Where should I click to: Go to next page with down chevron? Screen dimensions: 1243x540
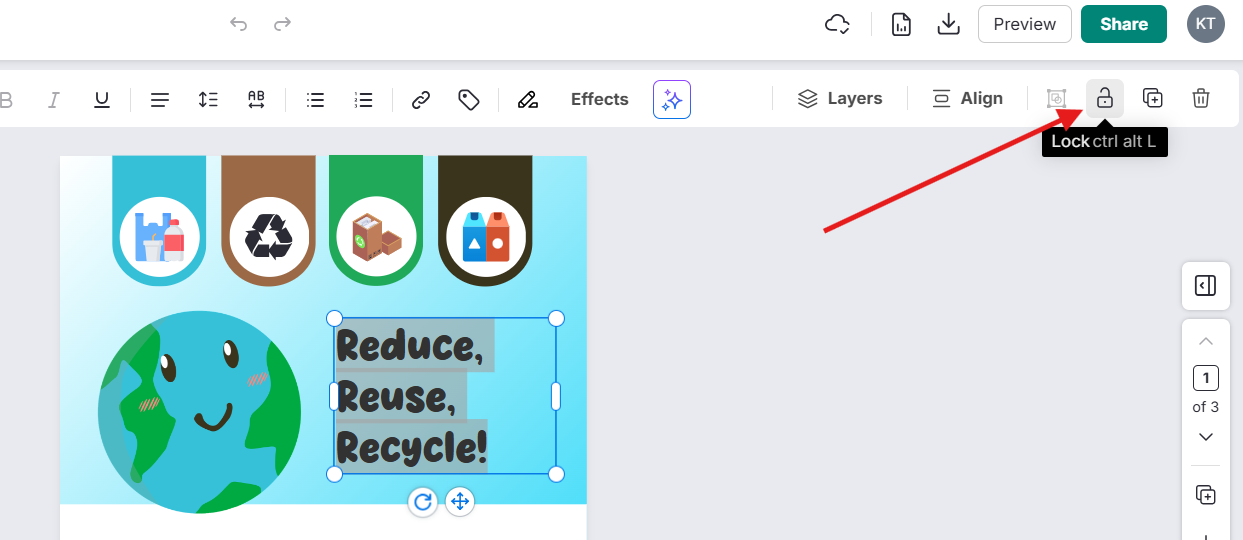click(1205, 437)
